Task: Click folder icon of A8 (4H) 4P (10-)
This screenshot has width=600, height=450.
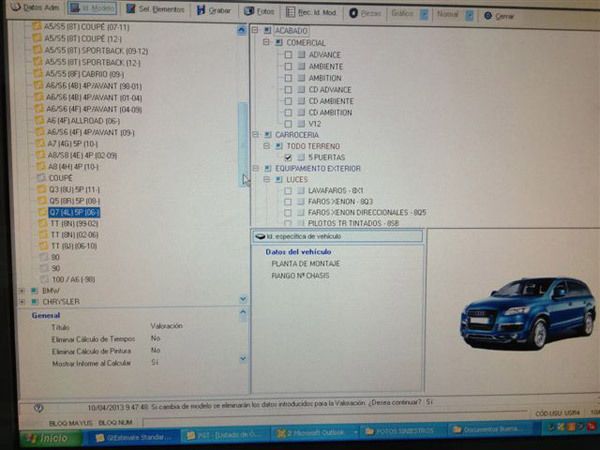Action: (41, 166)
